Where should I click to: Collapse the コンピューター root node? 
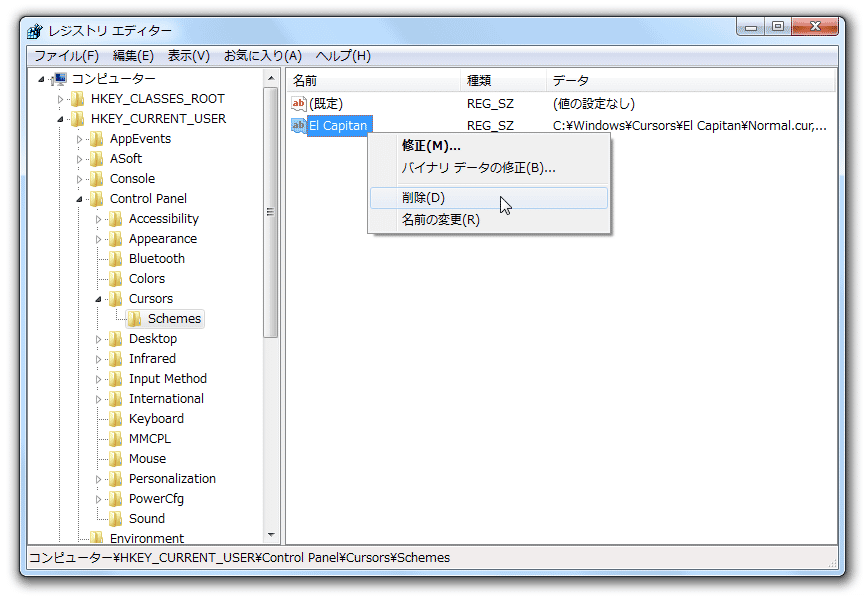pos(41,80)
